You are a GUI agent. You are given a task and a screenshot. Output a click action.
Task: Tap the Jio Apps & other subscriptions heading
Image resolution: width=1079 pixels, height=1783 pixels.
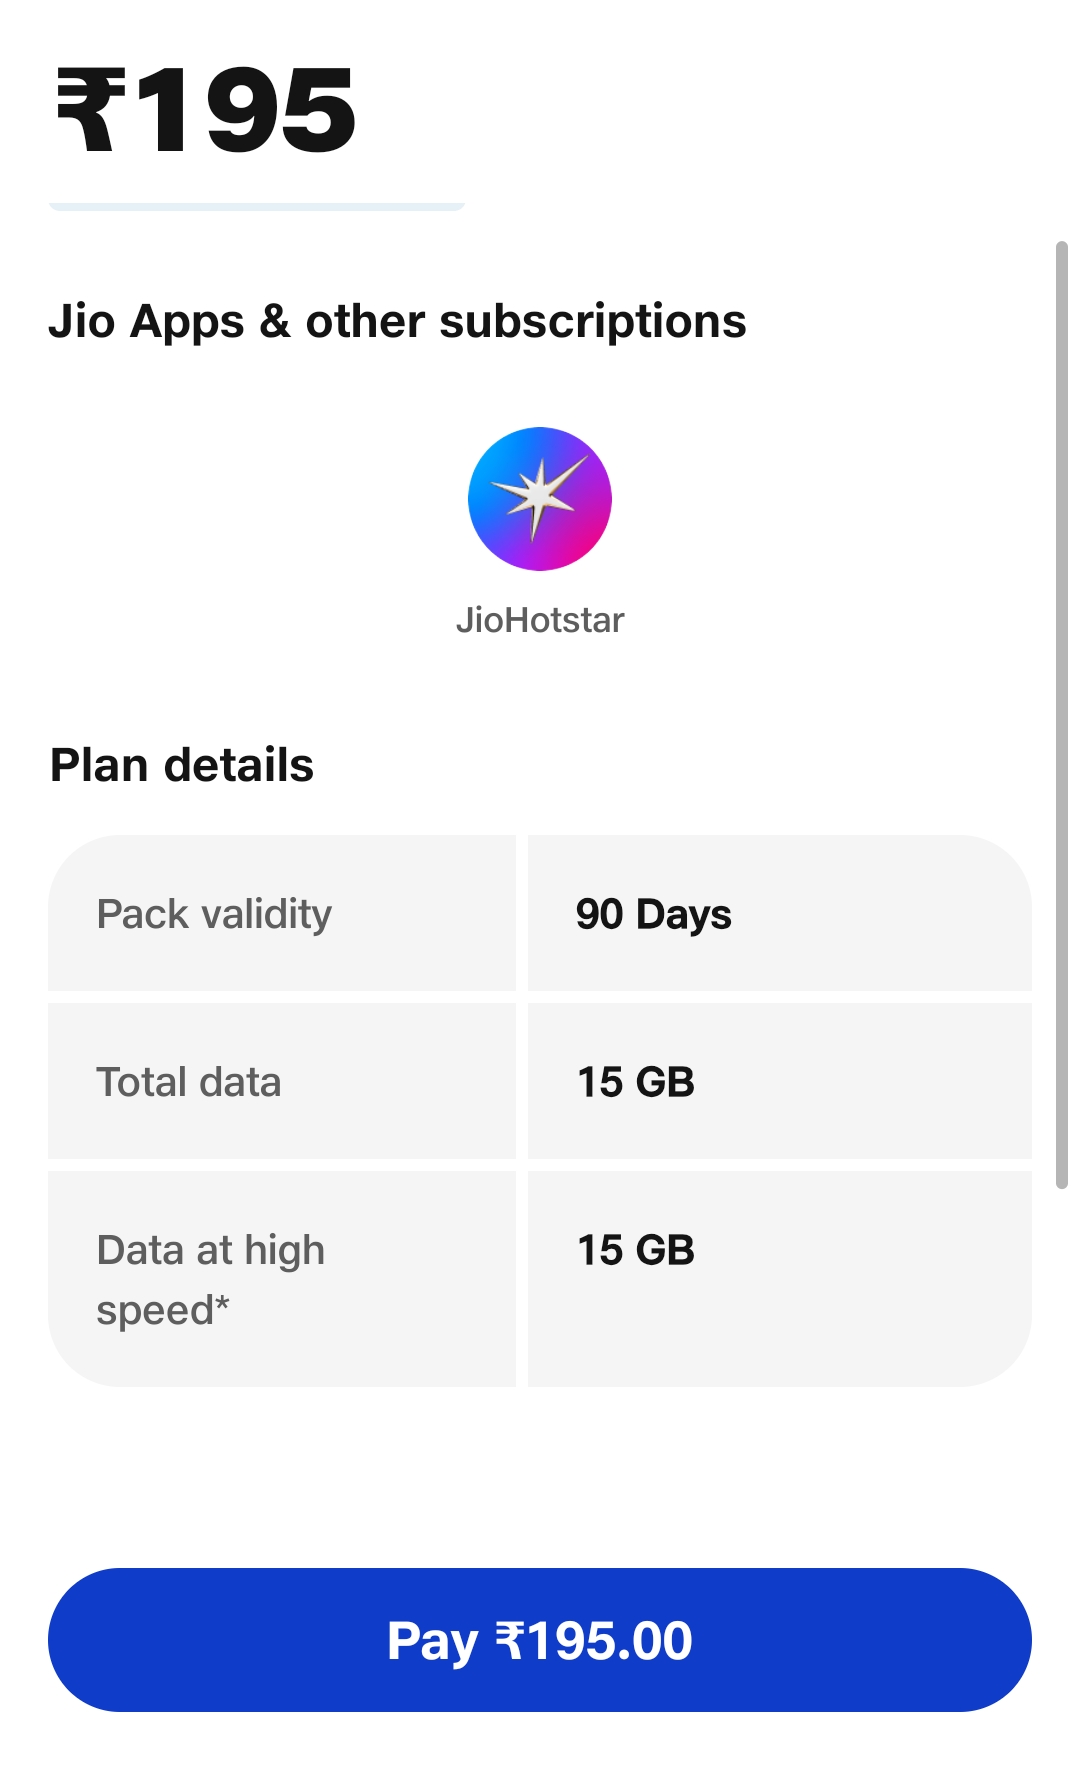point(397,321)
